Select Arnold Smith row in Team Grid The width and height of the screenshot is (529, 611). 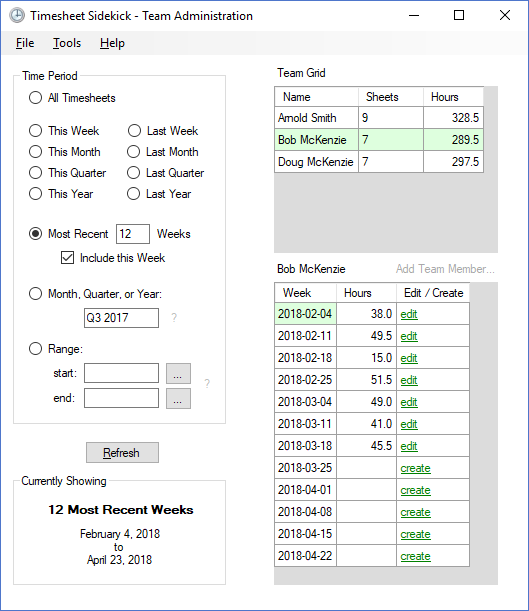click(379, 118)
